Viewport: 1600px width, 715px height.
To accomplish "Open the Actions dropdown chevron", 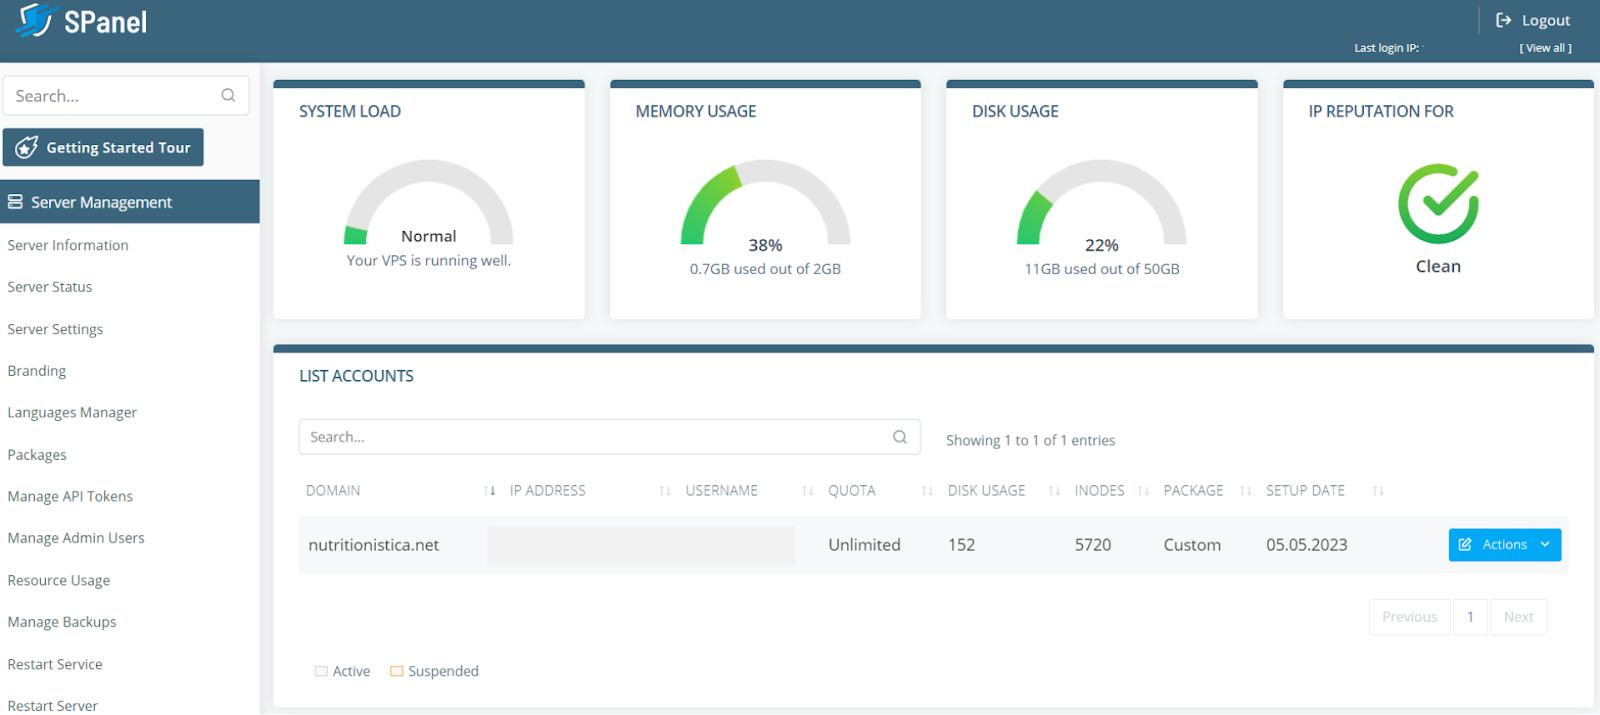I will click(x=1545, y=545).
